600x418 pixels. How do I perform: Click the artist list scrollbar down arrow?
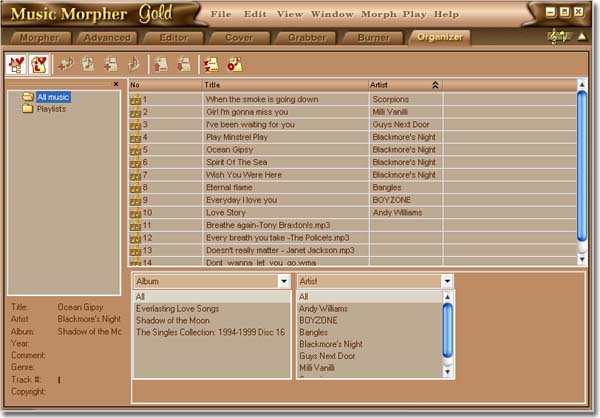pos(447,372)
